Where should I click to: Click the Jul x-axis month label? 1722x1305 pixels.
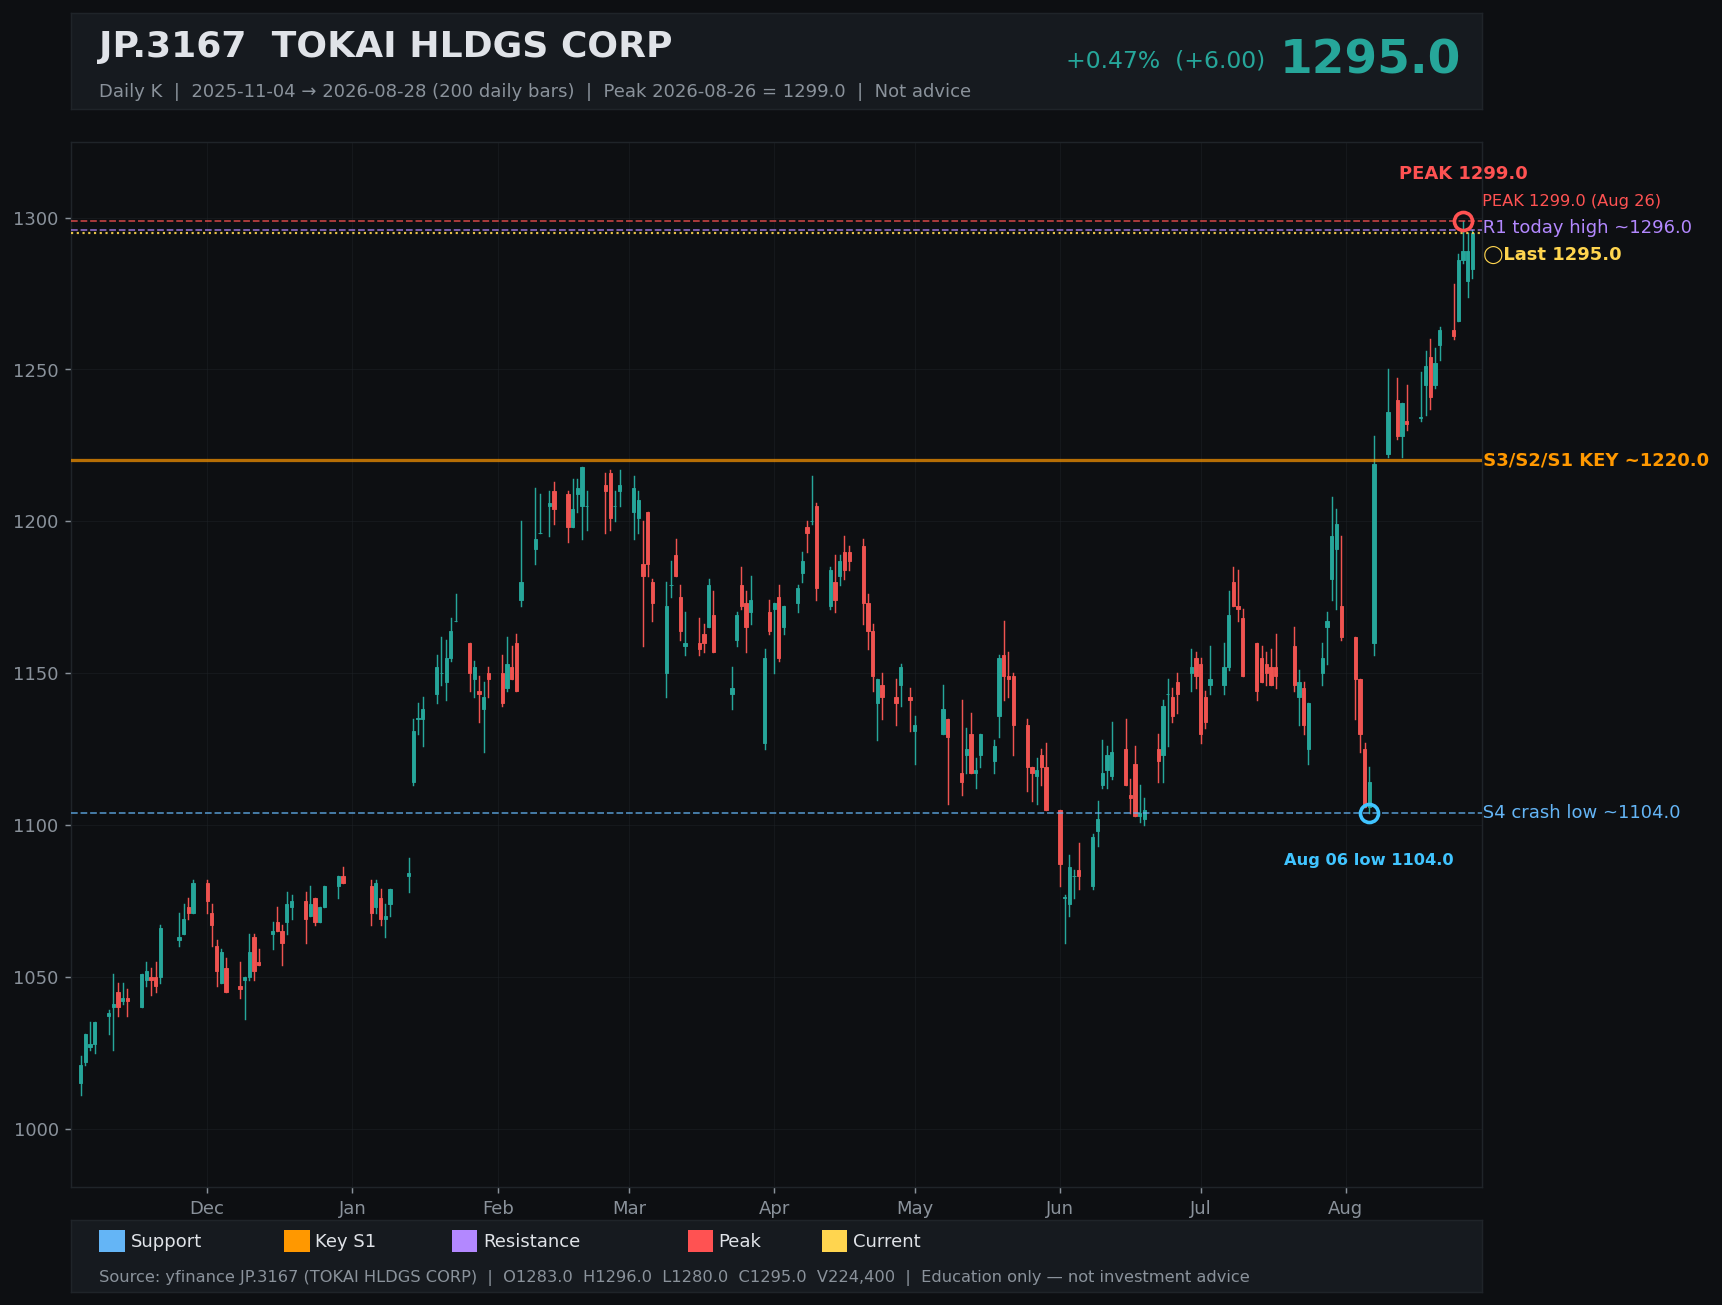(x=1200, y=1208)
